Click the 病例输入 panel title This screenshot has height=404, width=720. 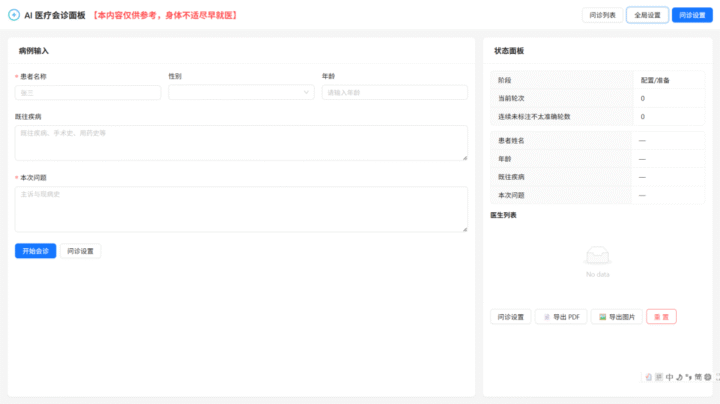[x=34, y=50]
